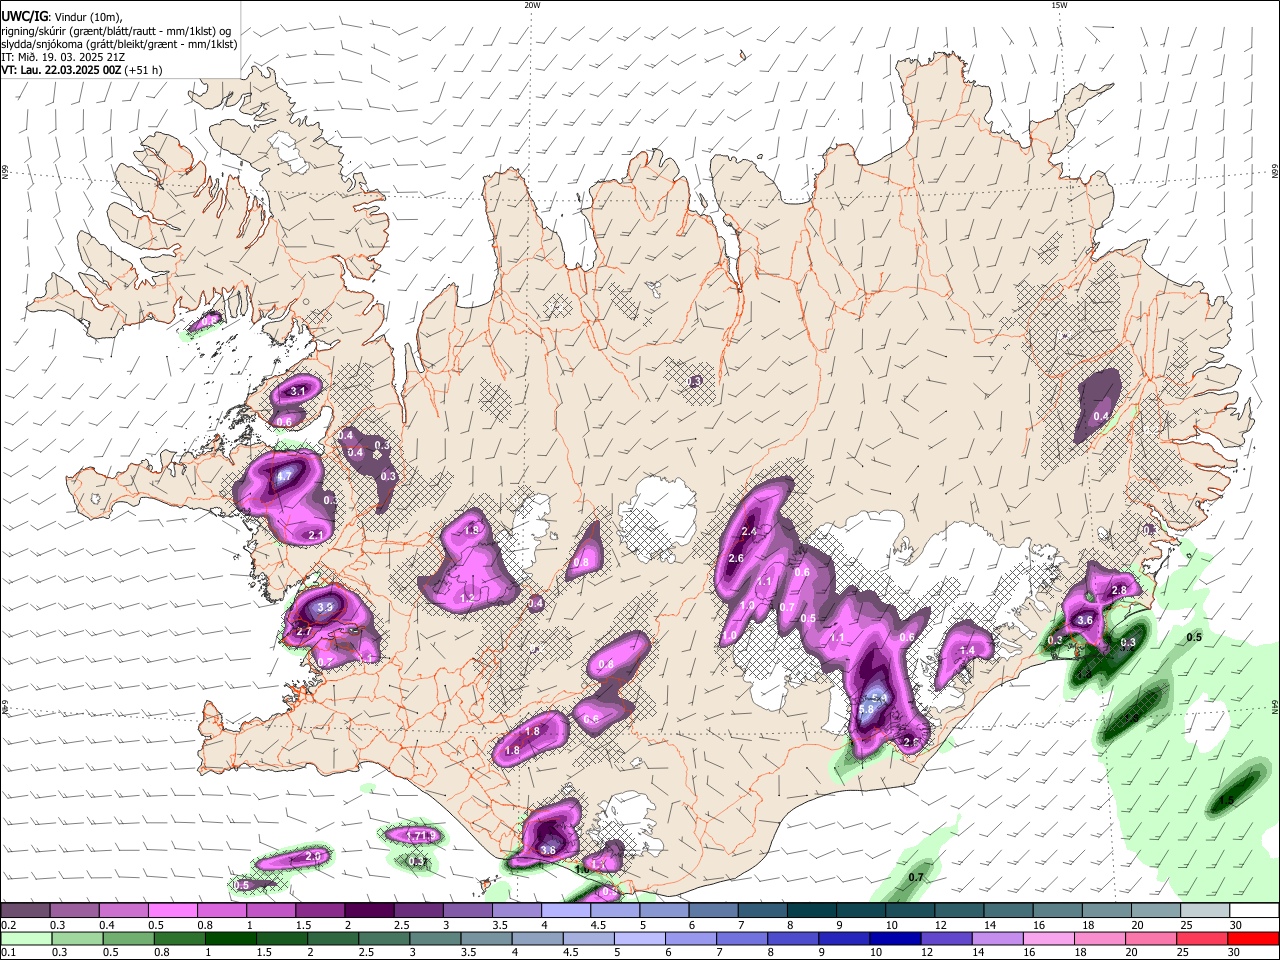Click the 5.8 peak precipitation value

(x=867, y=710)
